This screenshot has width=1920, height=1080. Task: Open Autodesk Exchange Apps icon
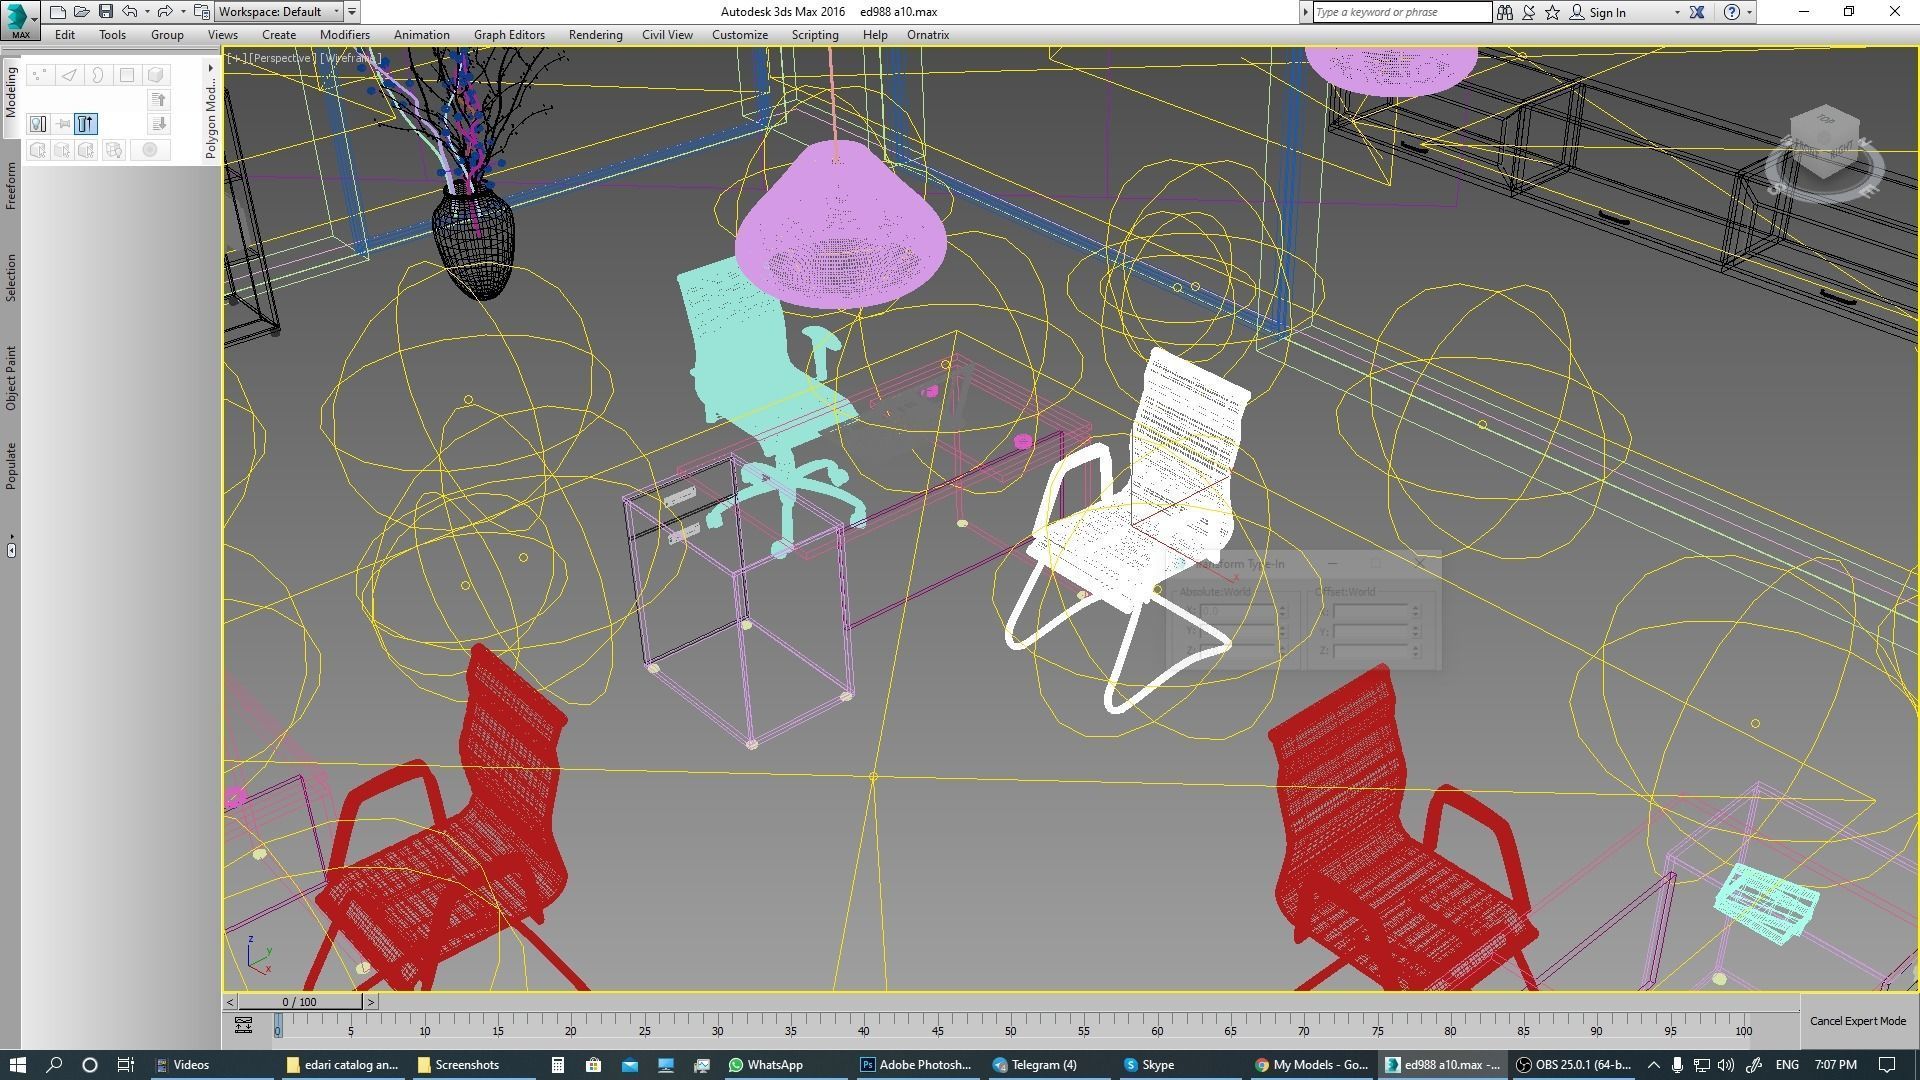pos(1697,12)
